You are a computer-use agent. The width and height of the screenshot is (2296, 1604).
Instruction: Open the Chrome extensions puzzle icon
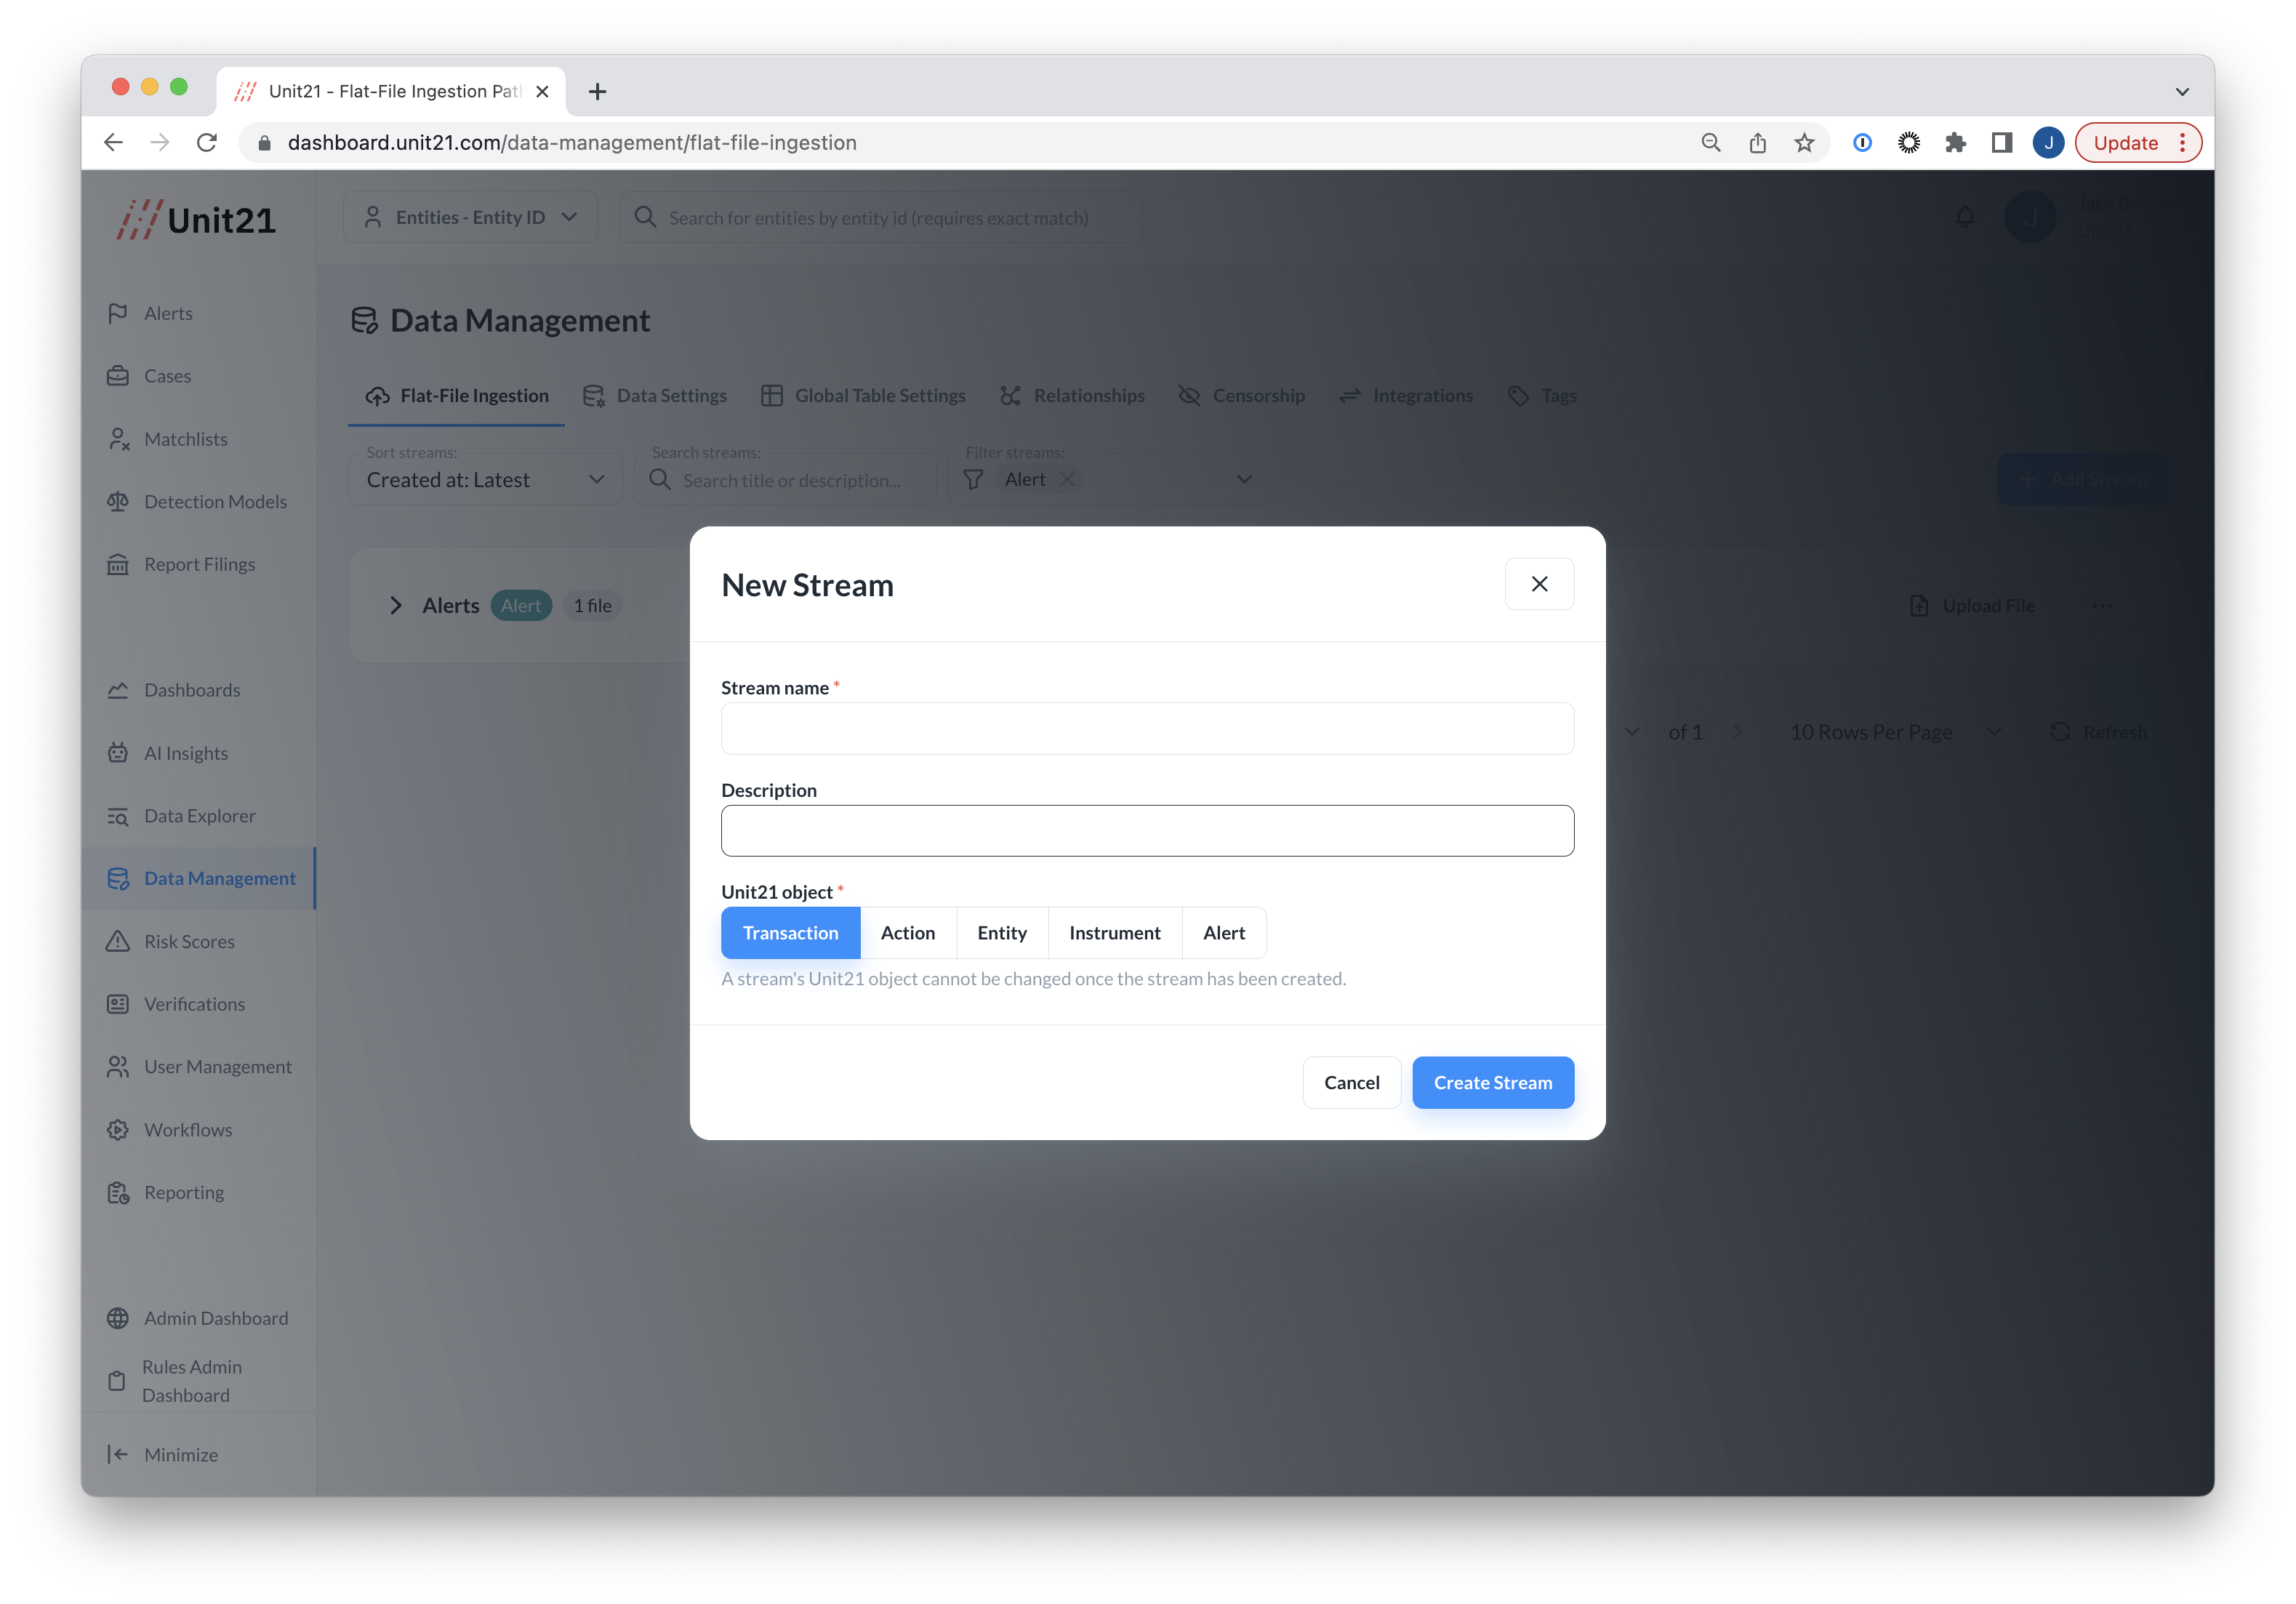point(1955,143)
